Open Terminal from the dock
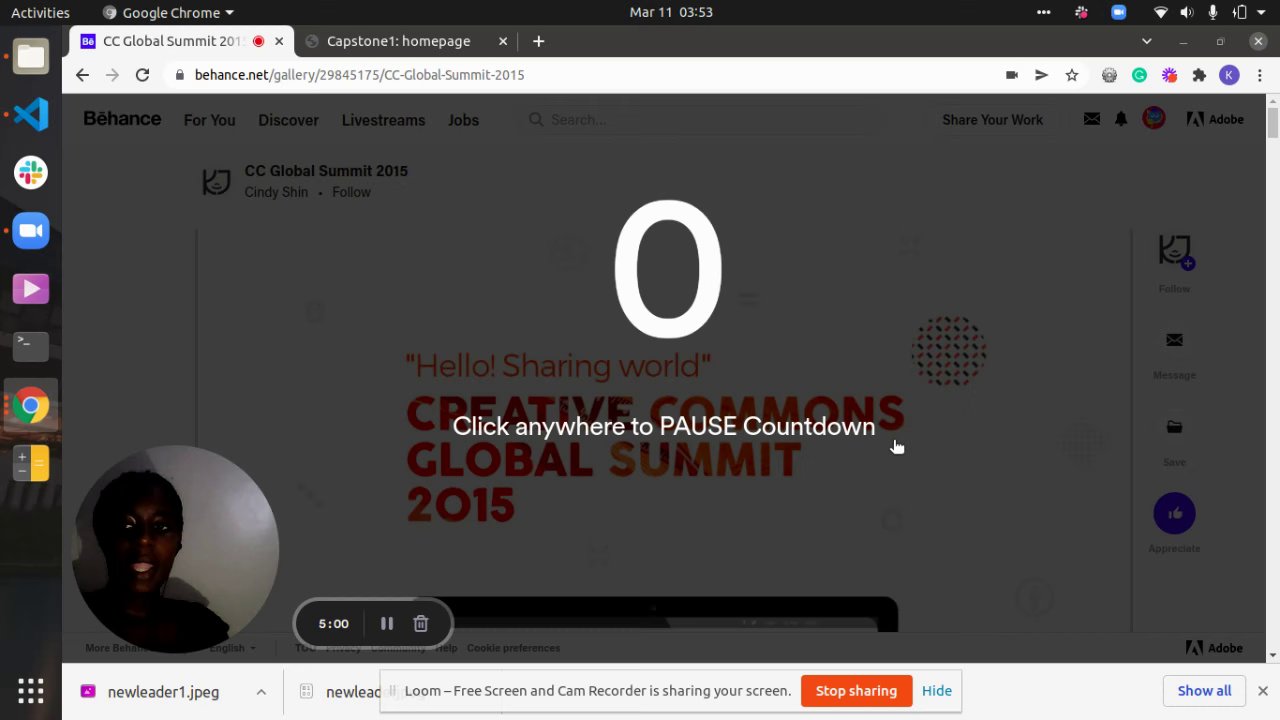Screen dimensions: 1280x720 point(31,346)
